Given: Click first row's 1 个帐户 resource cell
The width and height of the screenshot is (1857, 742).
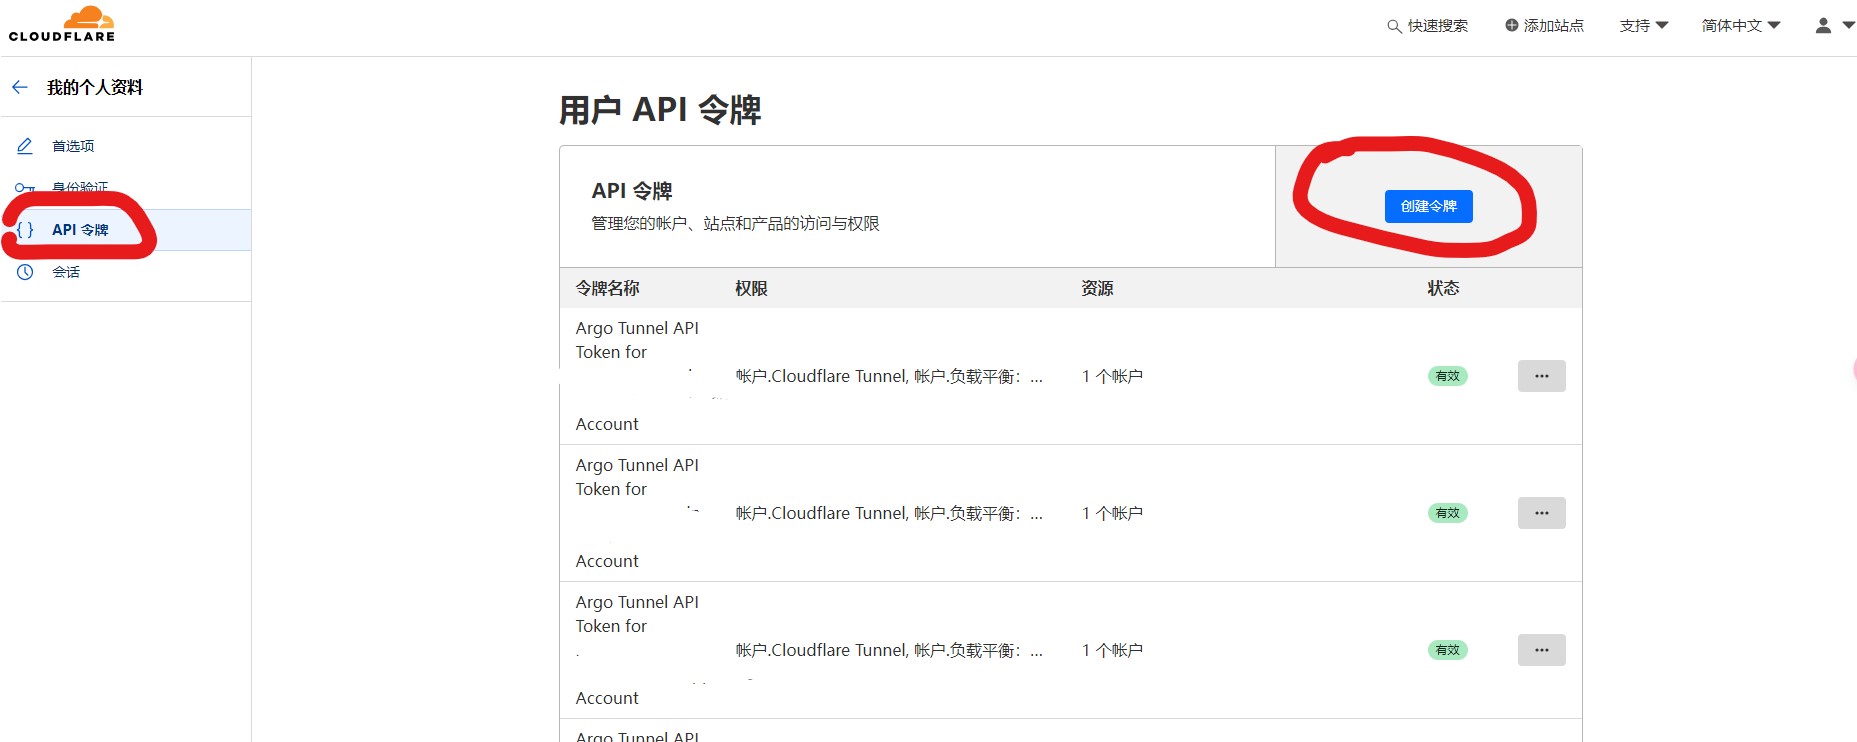Looking at the screenshot, I should (1112, 376).
